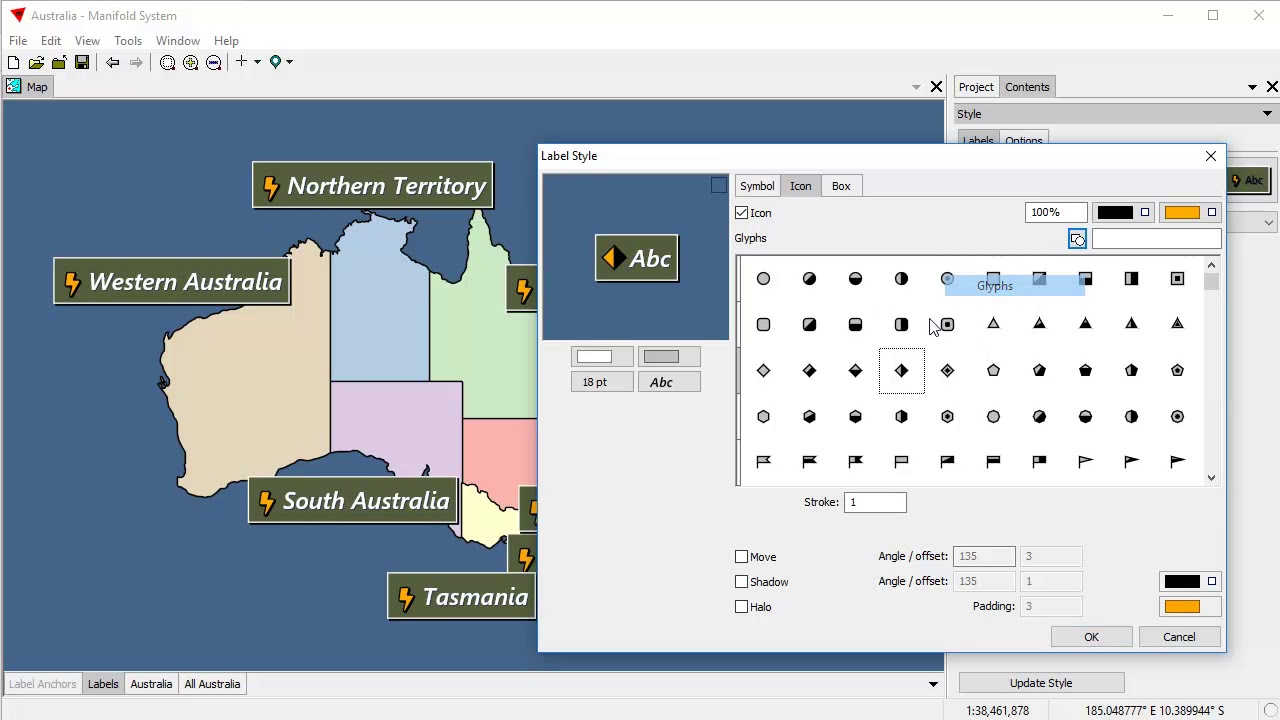Click the Stroke value input field

tap(875, 502)
